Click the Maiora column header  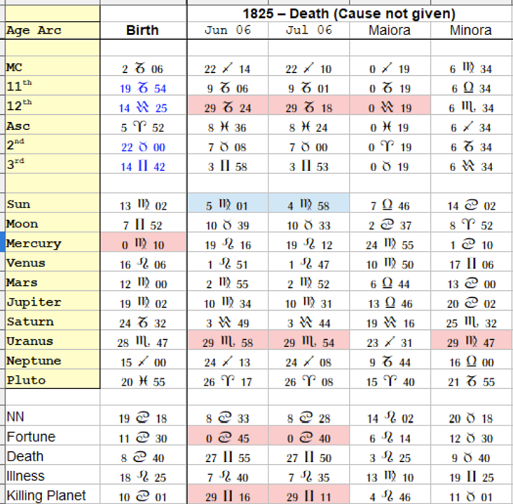point(390,30)
